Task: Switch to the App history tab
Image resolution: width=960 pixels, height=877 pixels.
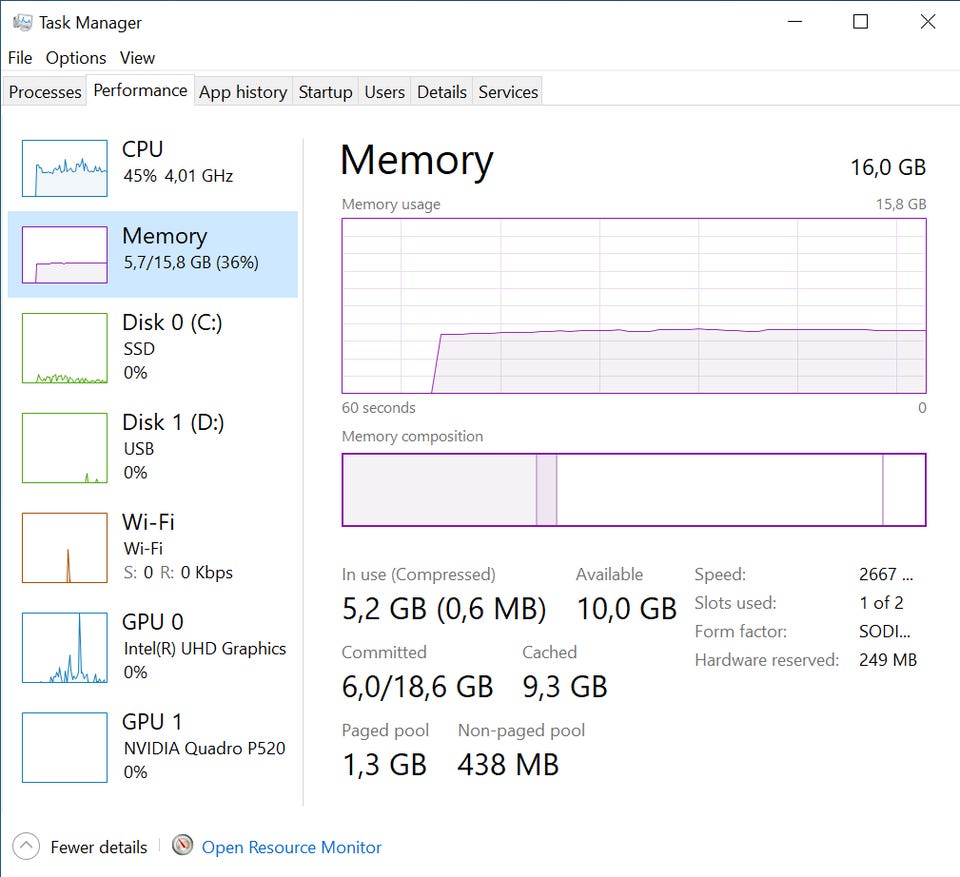Action: (x=243, y=92)
